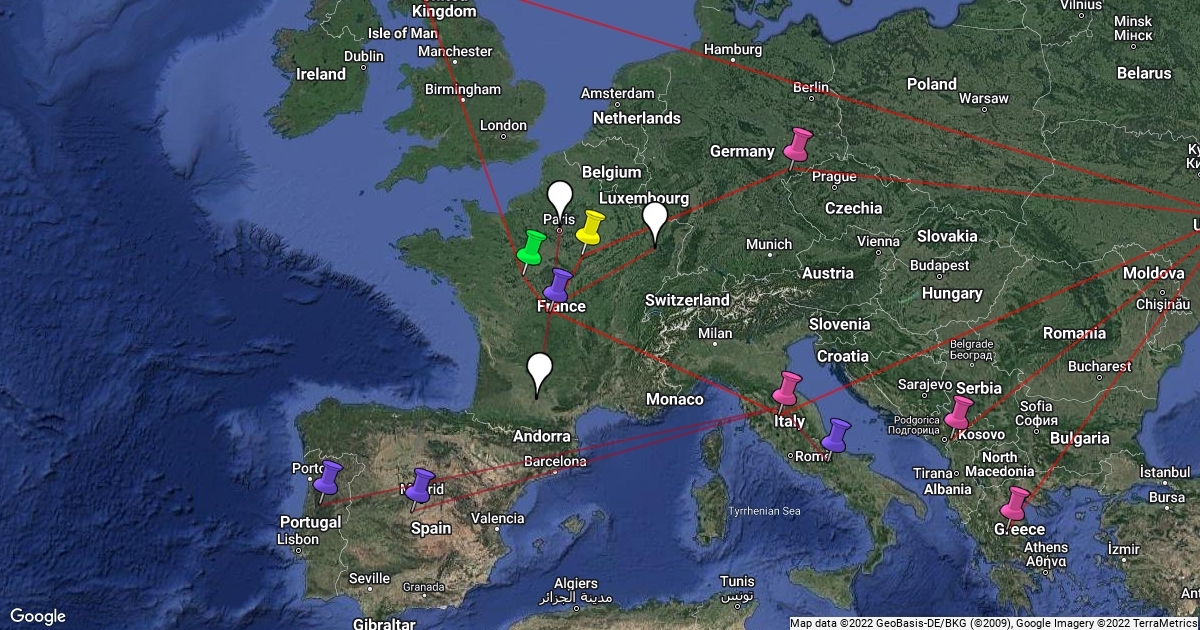Screen dimensions: 1200x630
Task: Select the Isle of Man label
Action: click(x=402, y=33)
